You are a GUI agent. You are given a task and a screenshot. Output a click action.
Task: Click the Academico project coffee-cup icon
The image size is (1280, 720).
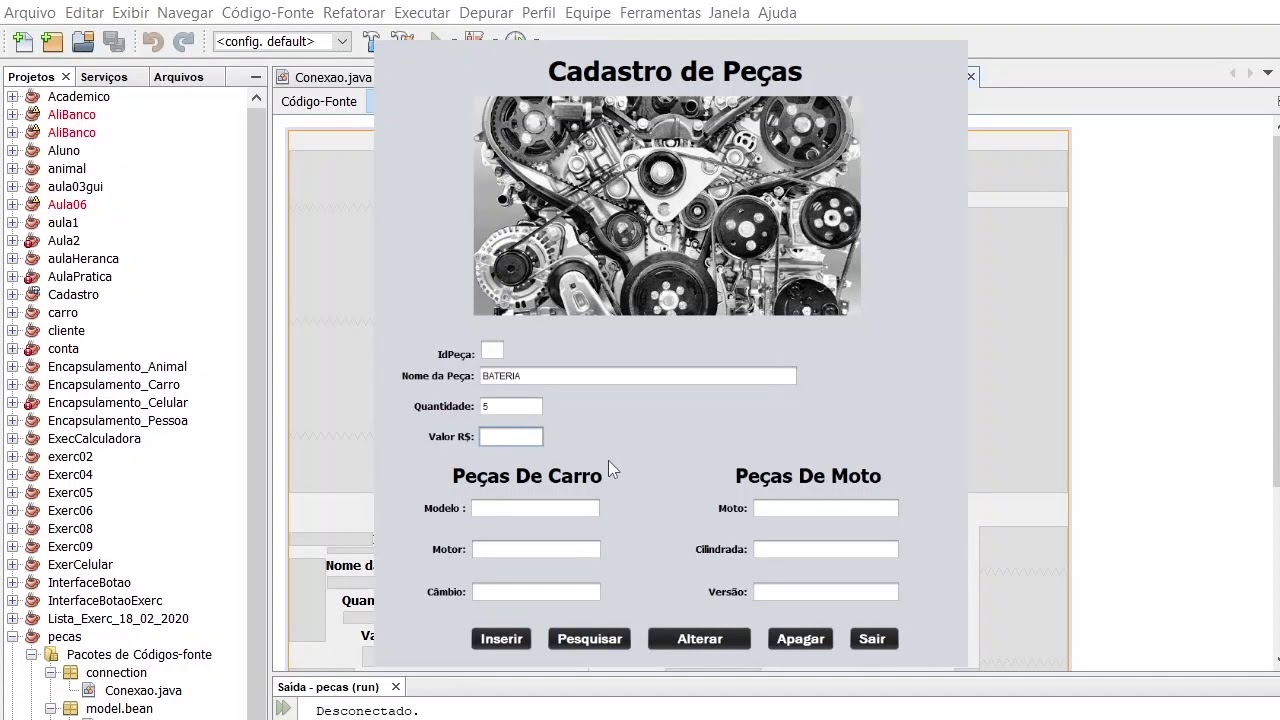tap(32, 97)
